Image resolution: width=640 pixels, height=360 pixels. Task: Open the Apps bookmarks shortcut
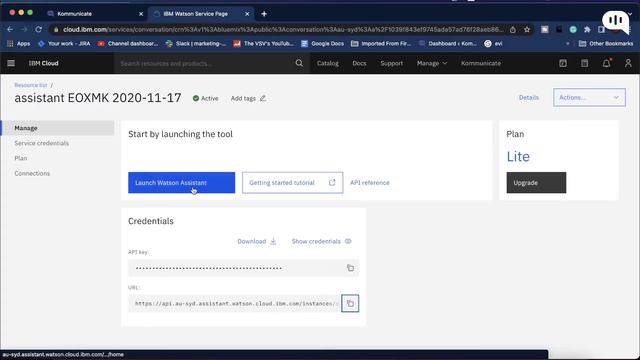click(x=19, y=44)
